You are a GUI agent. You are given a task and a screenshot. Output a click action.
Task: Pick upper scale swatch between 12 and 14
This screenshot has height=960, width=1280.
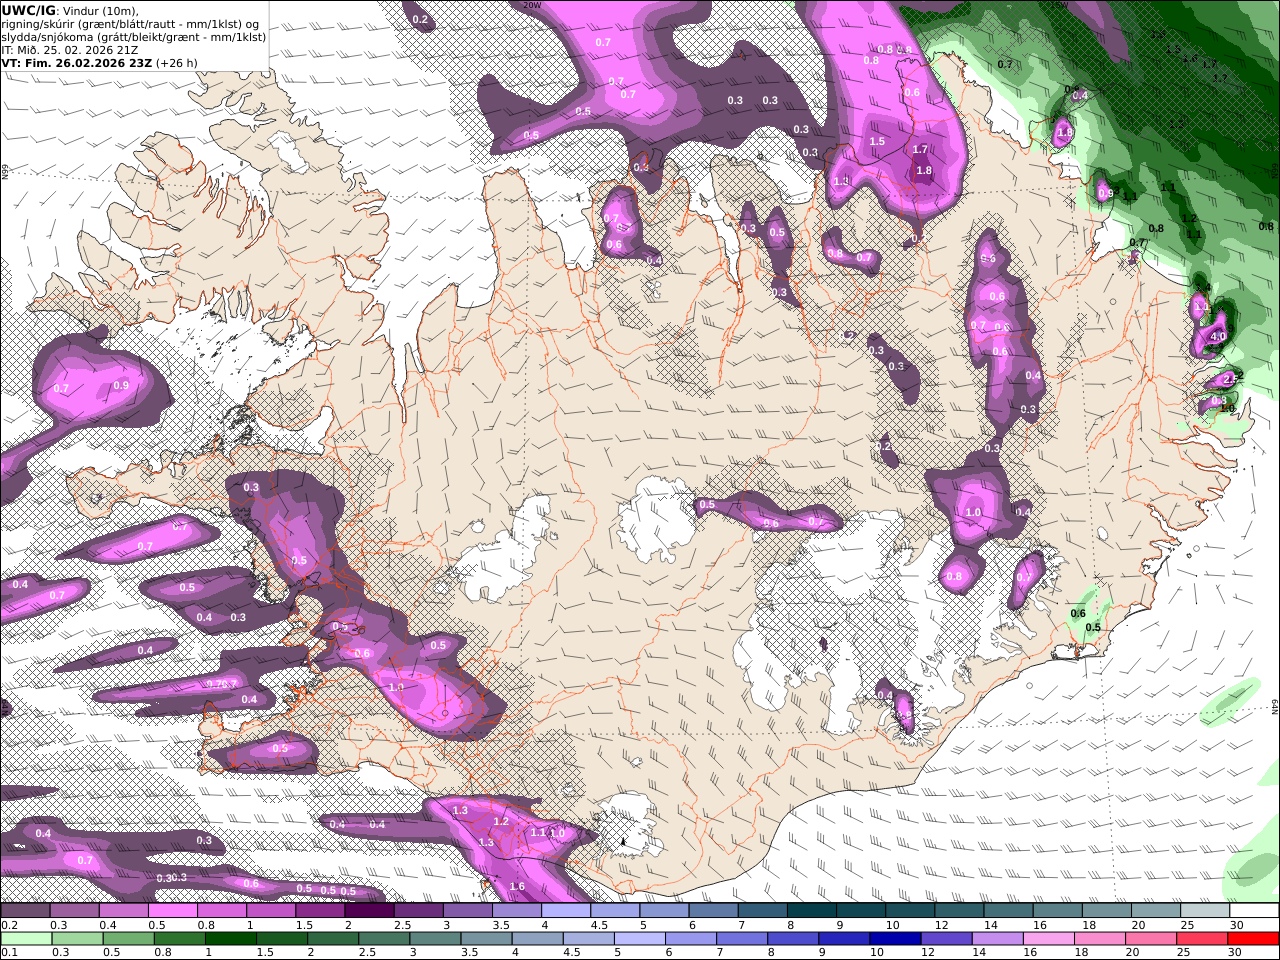[x=959, y=911]
